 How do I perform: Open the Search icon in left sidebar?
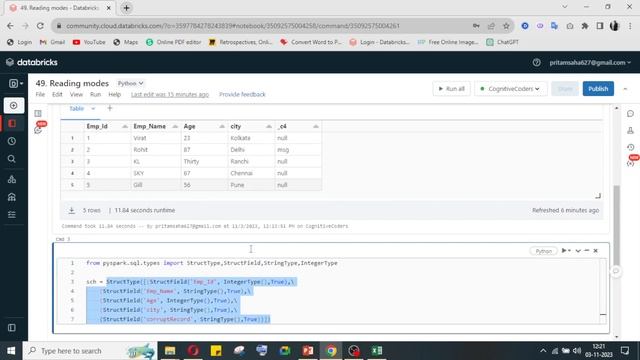pos(12,159)
